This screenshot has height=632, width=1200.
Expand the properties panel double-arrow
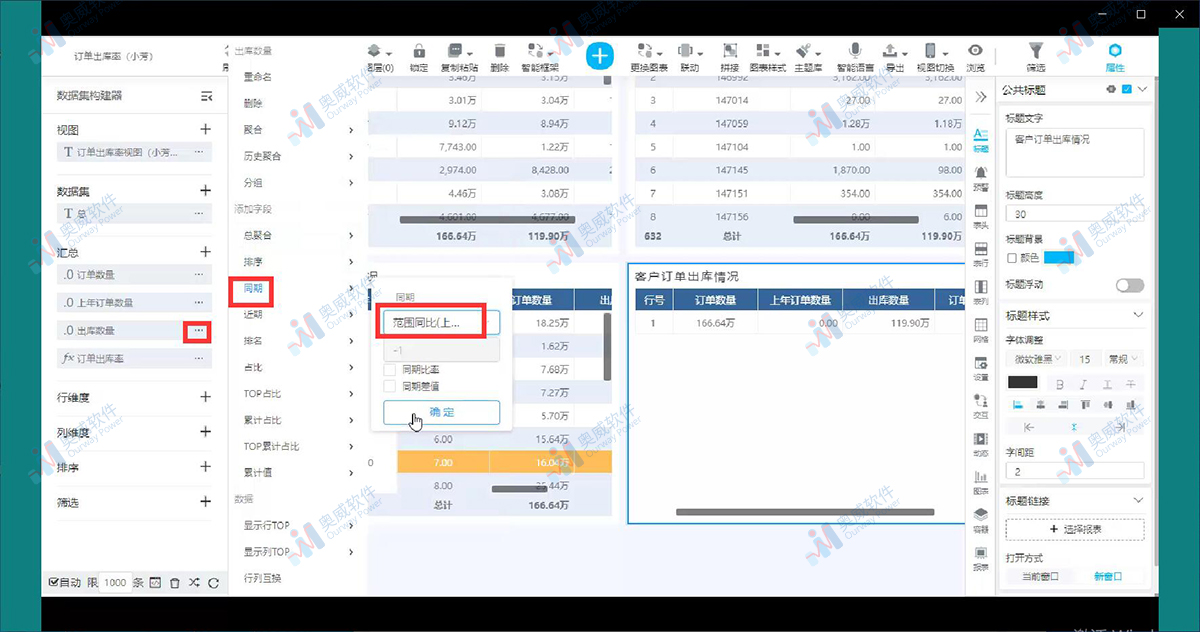click(981, 97)
